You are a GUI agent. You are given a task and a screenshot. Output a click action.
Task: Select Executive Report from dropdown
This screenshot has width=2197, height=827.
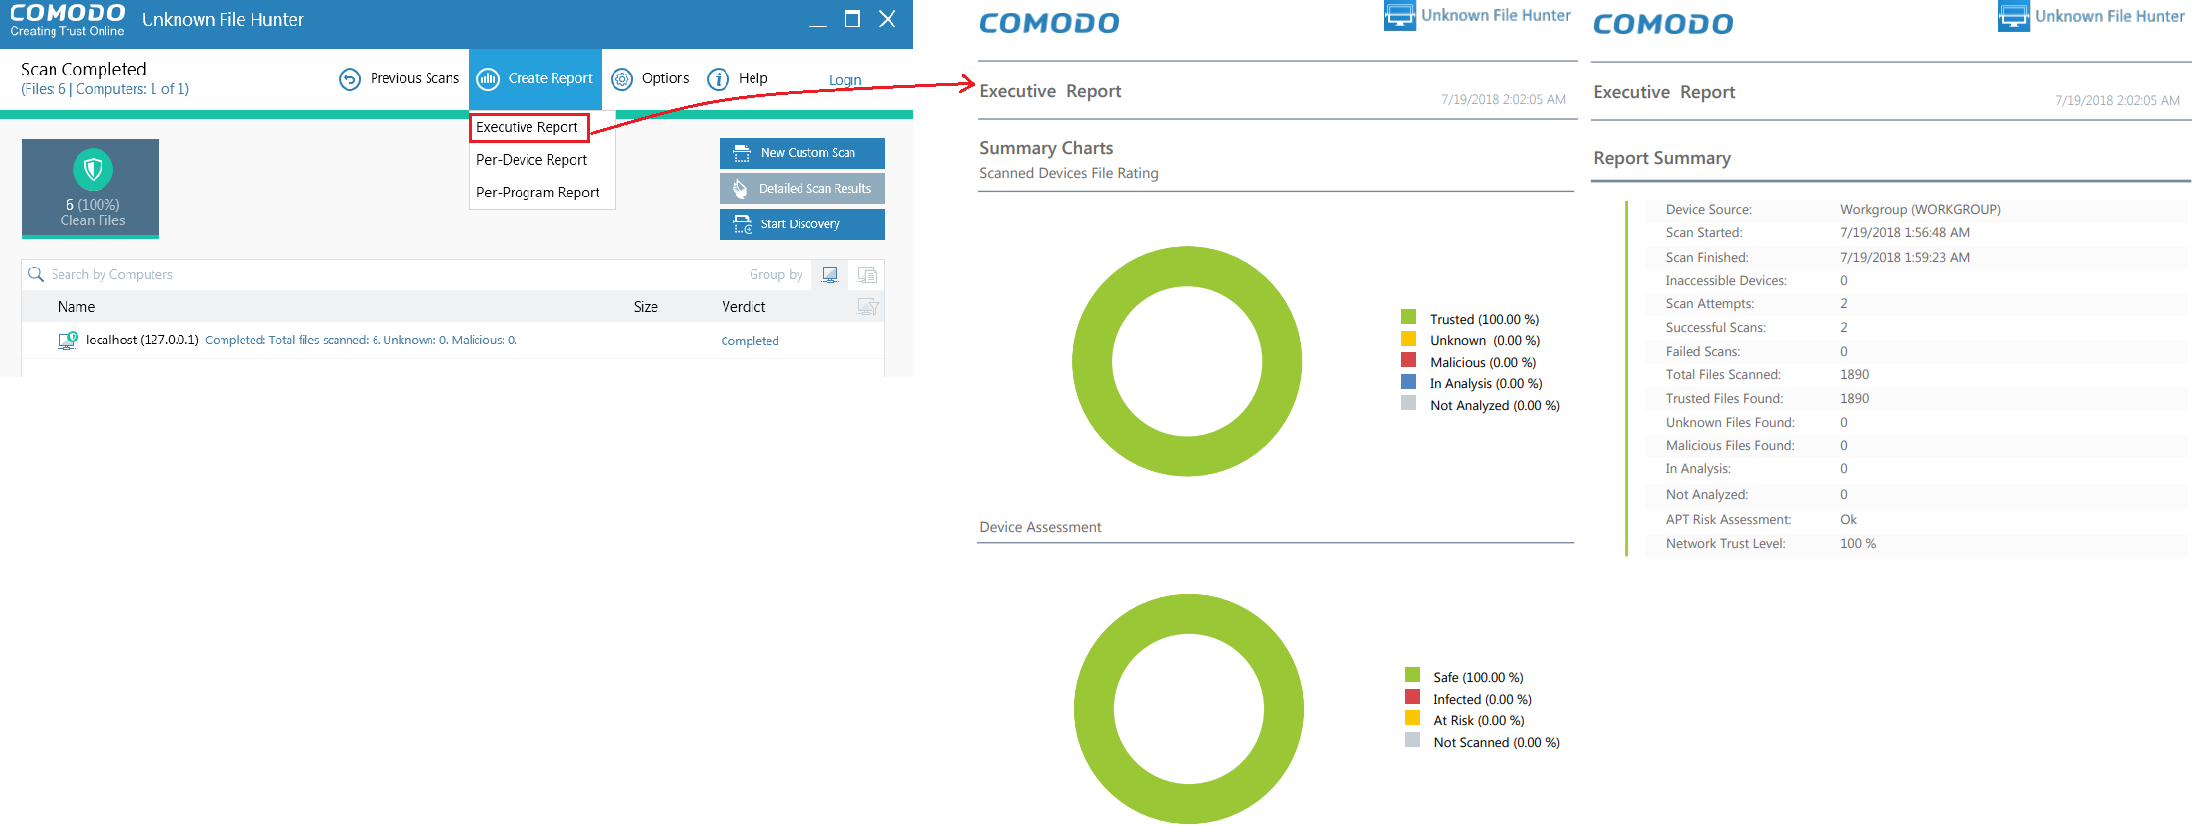tap(530, 127)
